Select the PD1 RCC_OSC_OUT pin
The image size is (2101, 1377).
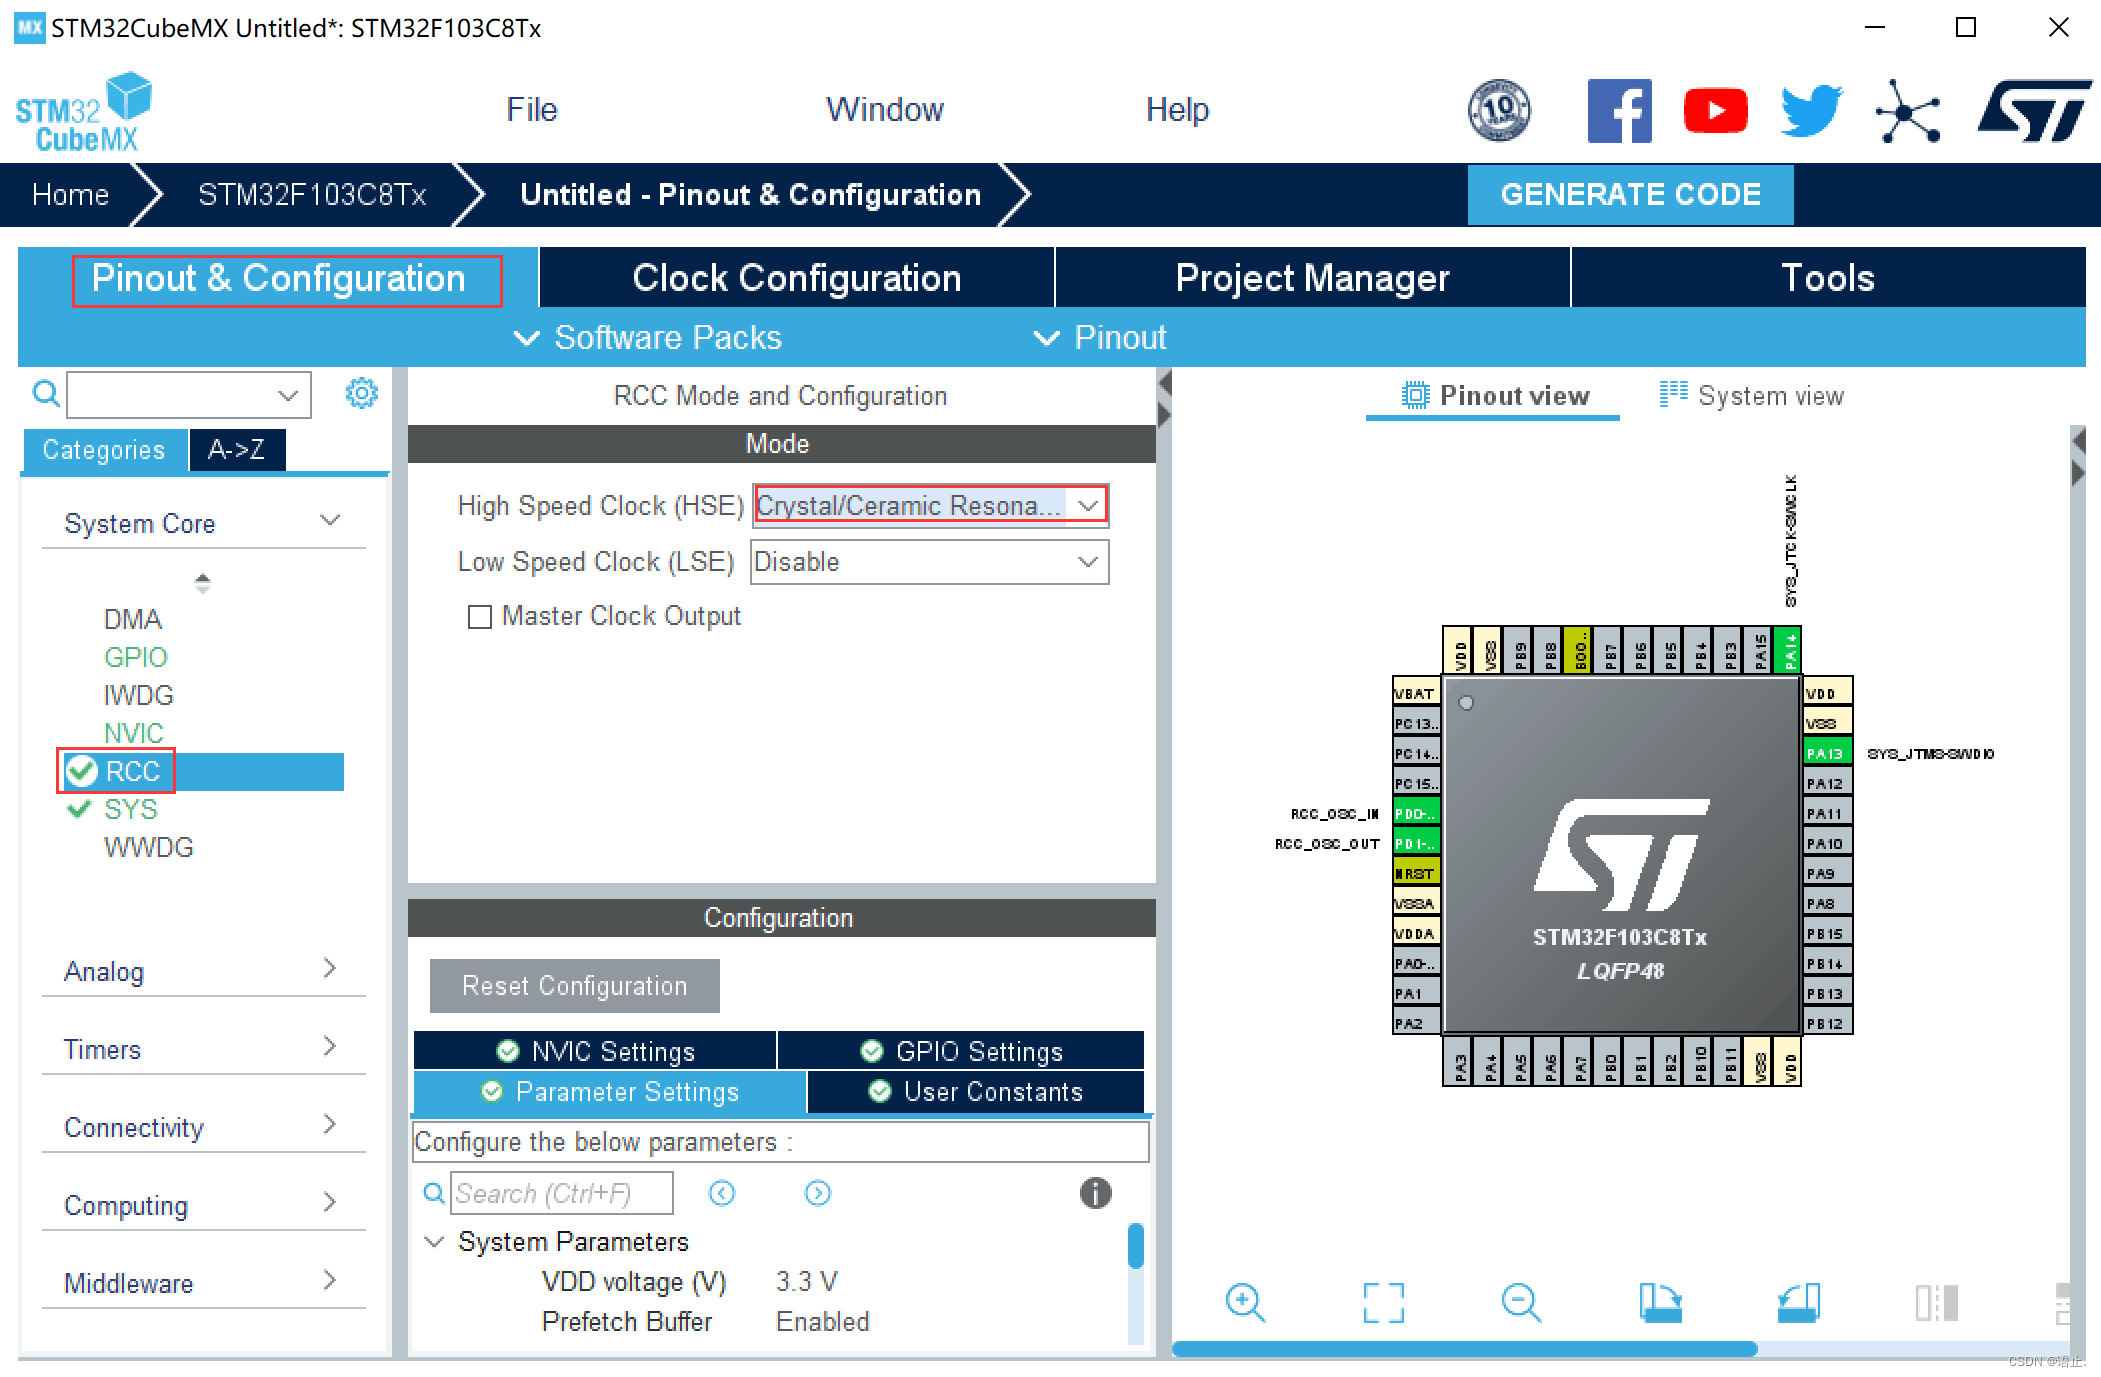[1416, 843]
